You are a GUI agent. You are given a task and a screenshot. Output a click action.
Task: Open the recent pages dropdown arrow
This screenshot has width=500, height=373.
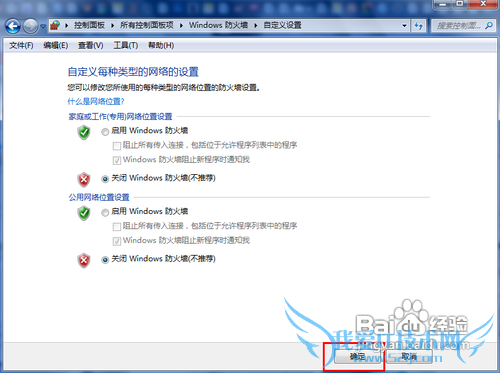pos(43,26)
